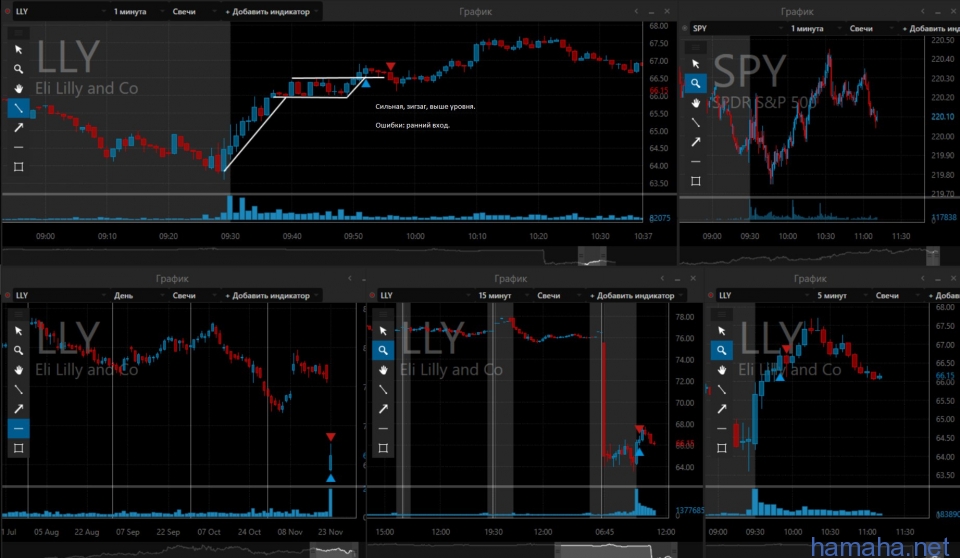Image resolution: width=960 pixels, height=558 pixels.
Task: Select annotation 'Ошибки: ранний вход.'
Action: coord(412,125)
